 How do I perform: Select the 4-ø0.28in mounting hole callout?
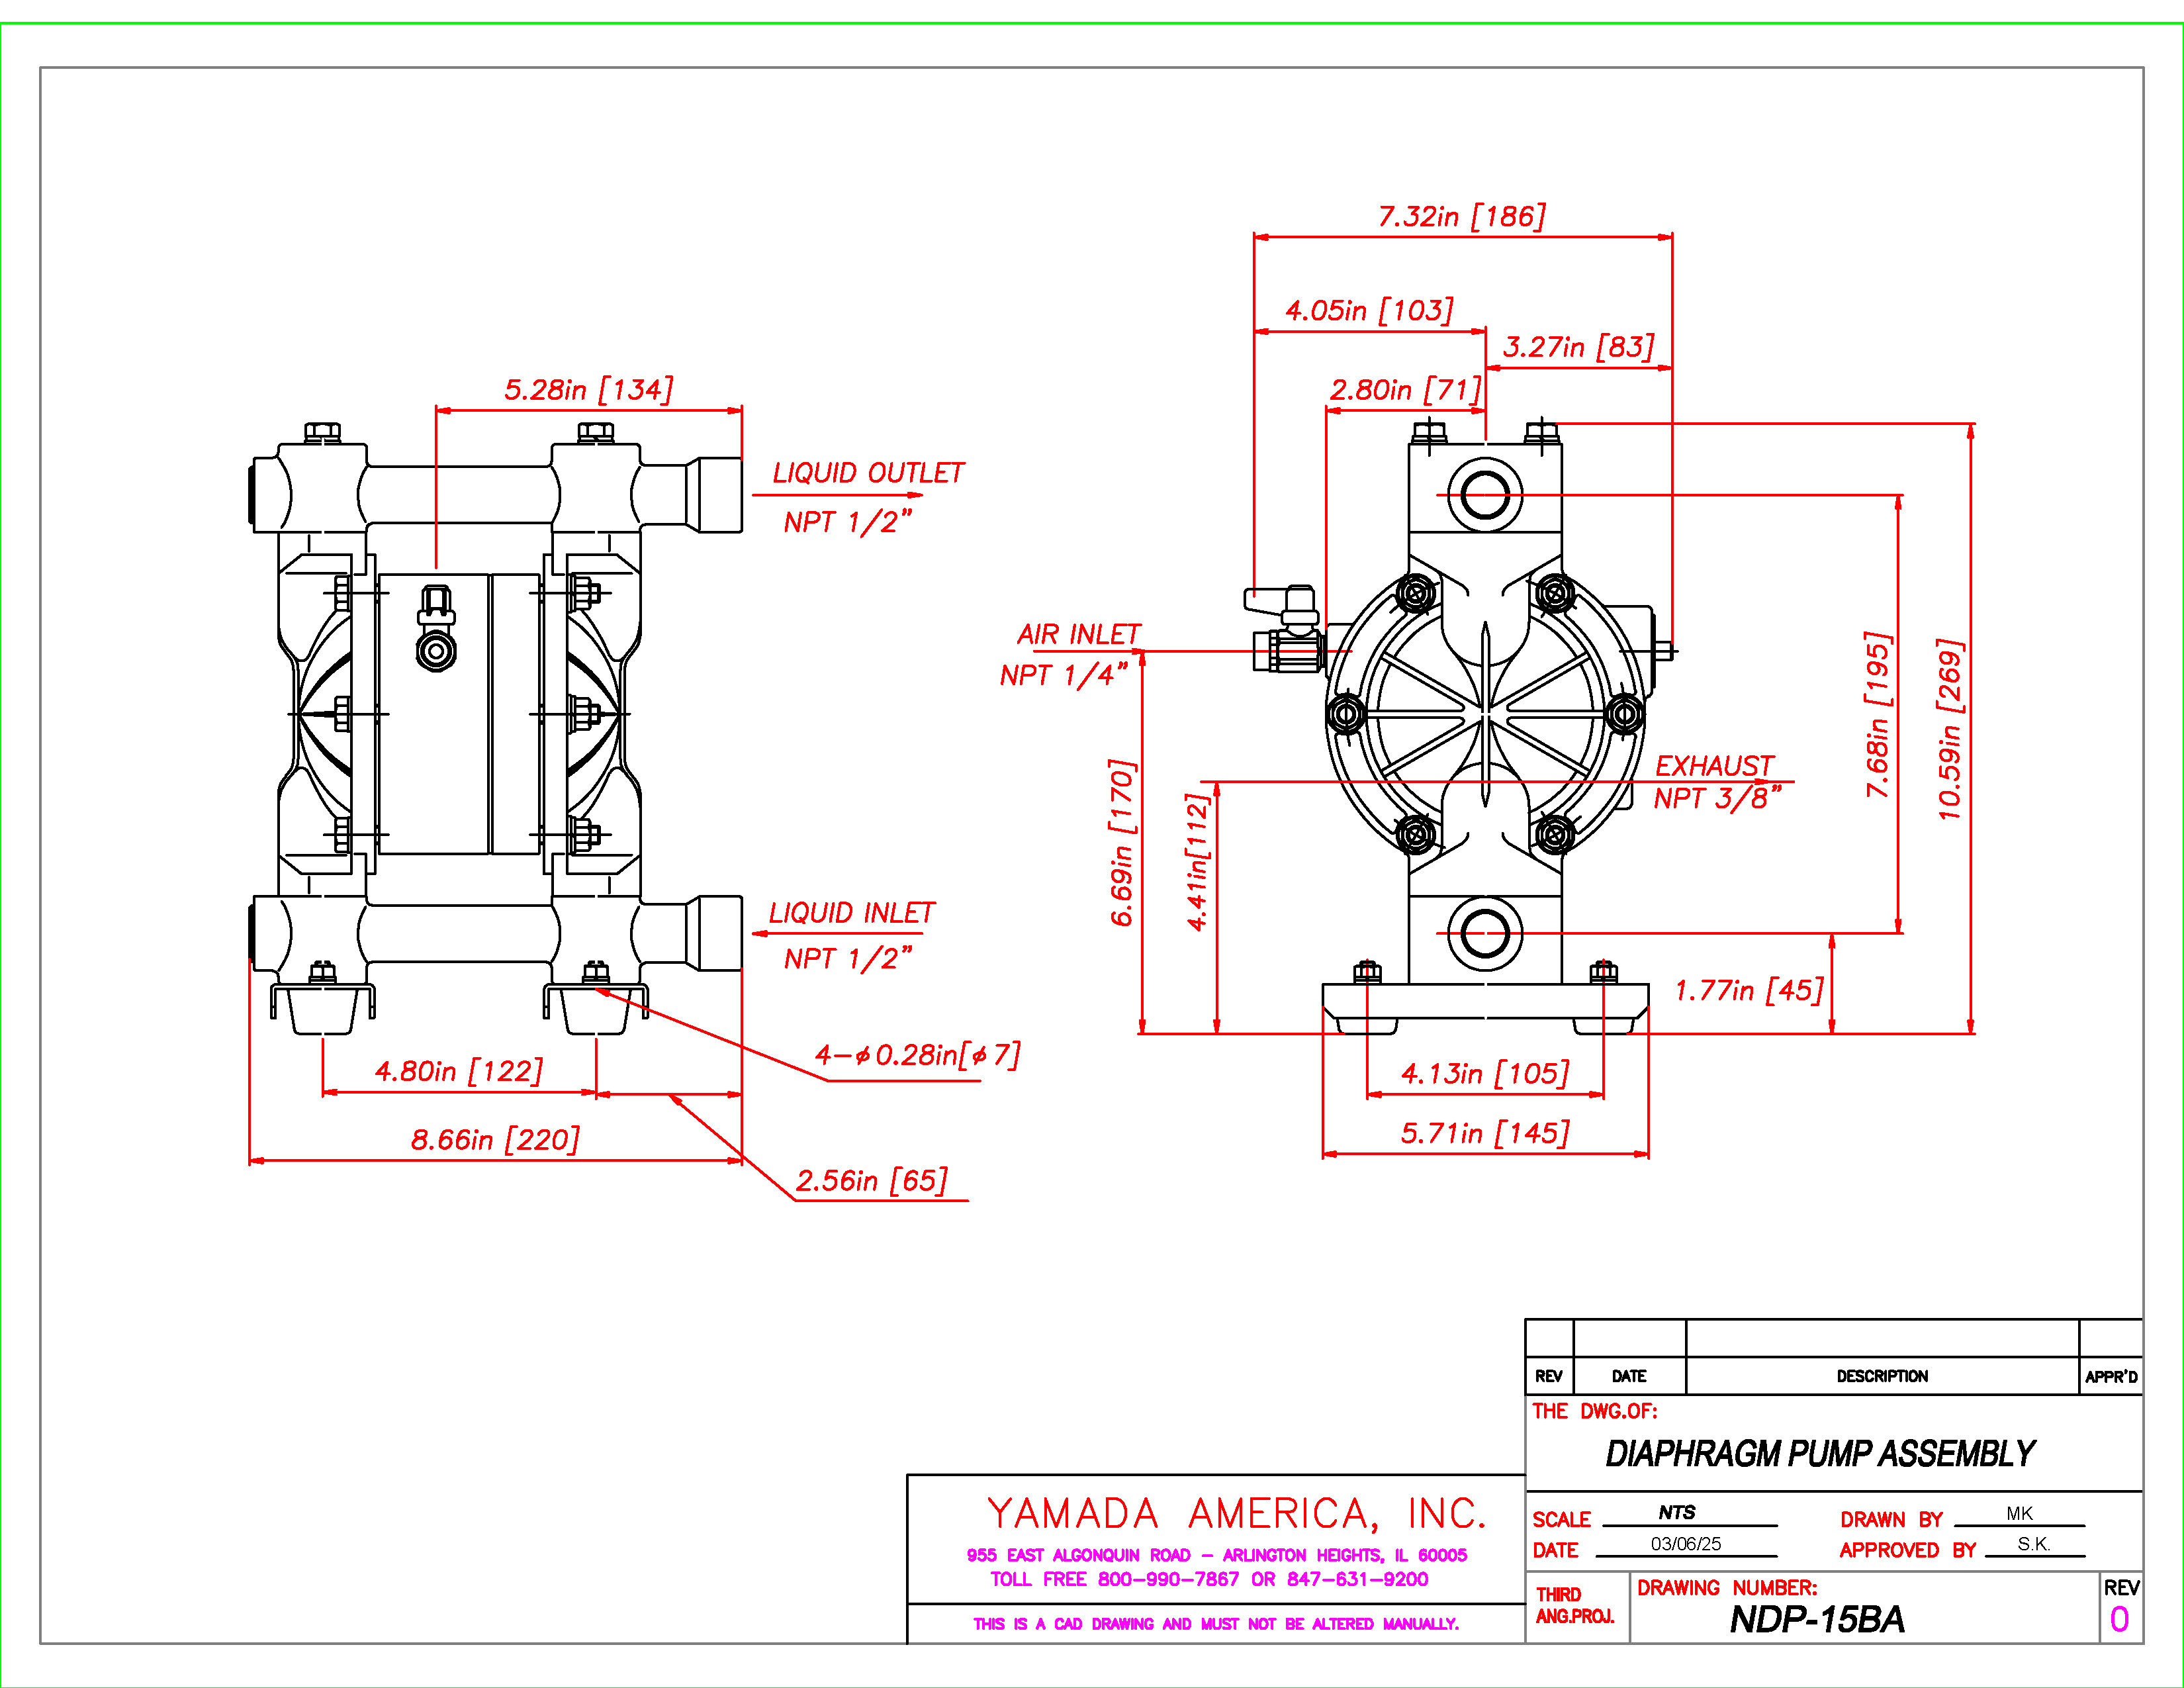(x=917, y=1055)
